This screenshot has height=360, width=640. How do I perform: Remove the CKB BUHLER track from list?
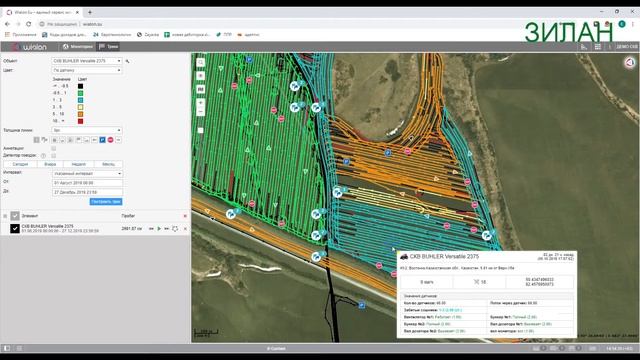pyautogui.click(x=185, y=229)
